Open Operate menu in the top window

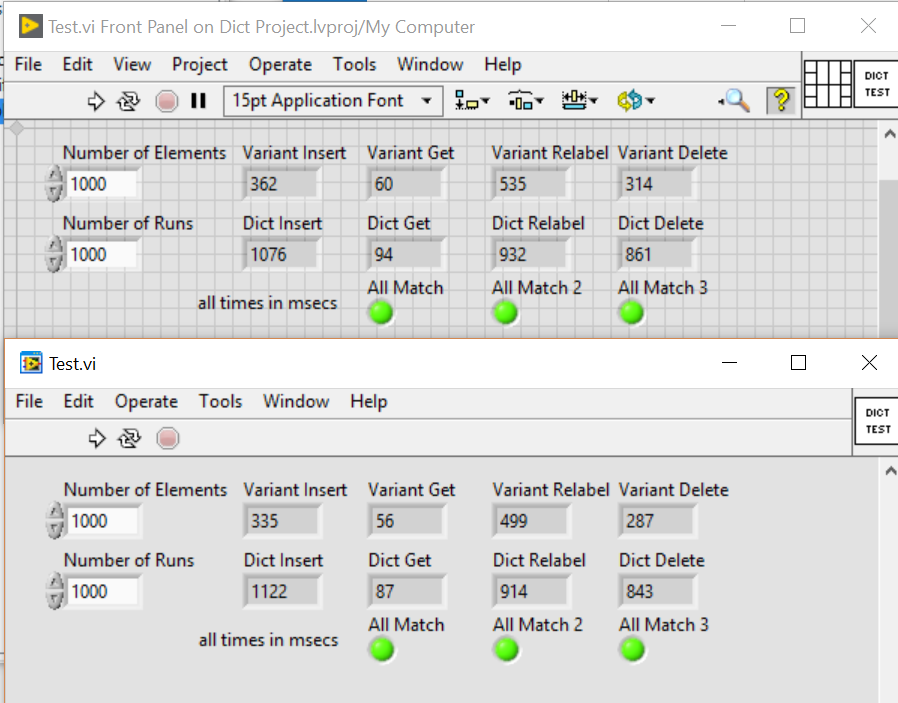click(280, 65)
